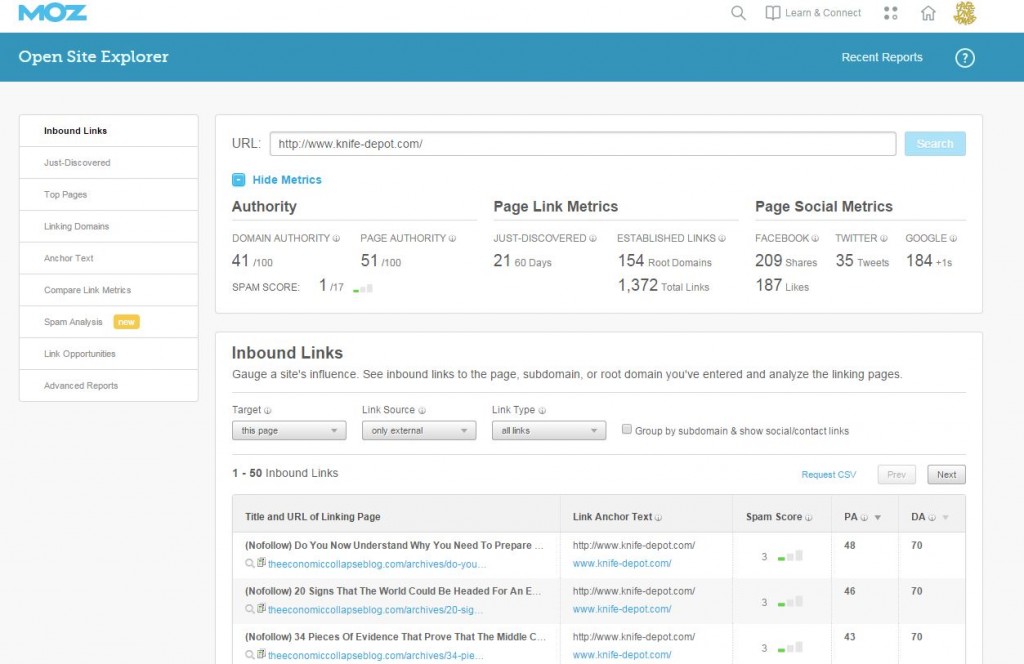Screen dimensions: 1024x664
Task: Open the user profile avatar
Action: click(965, 13)
